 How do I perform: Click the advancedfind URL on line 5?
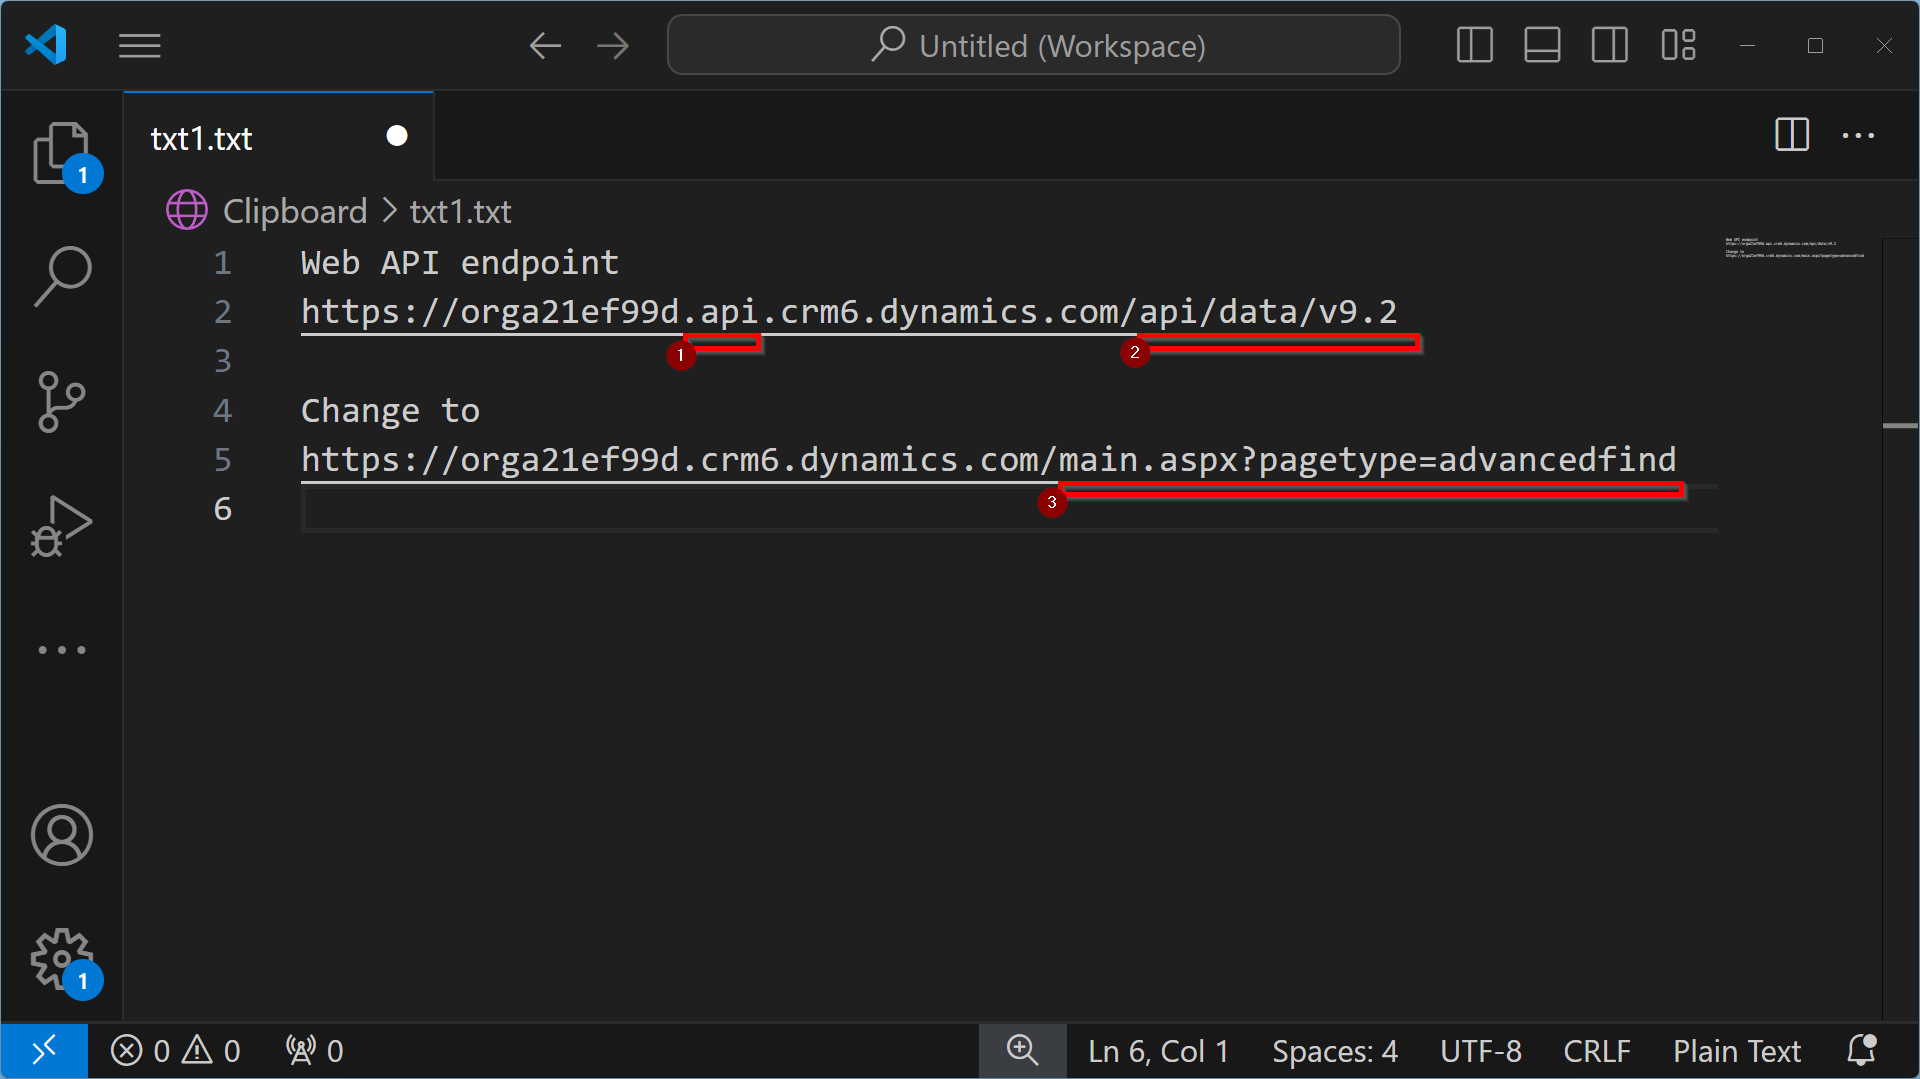coord(988,460)
